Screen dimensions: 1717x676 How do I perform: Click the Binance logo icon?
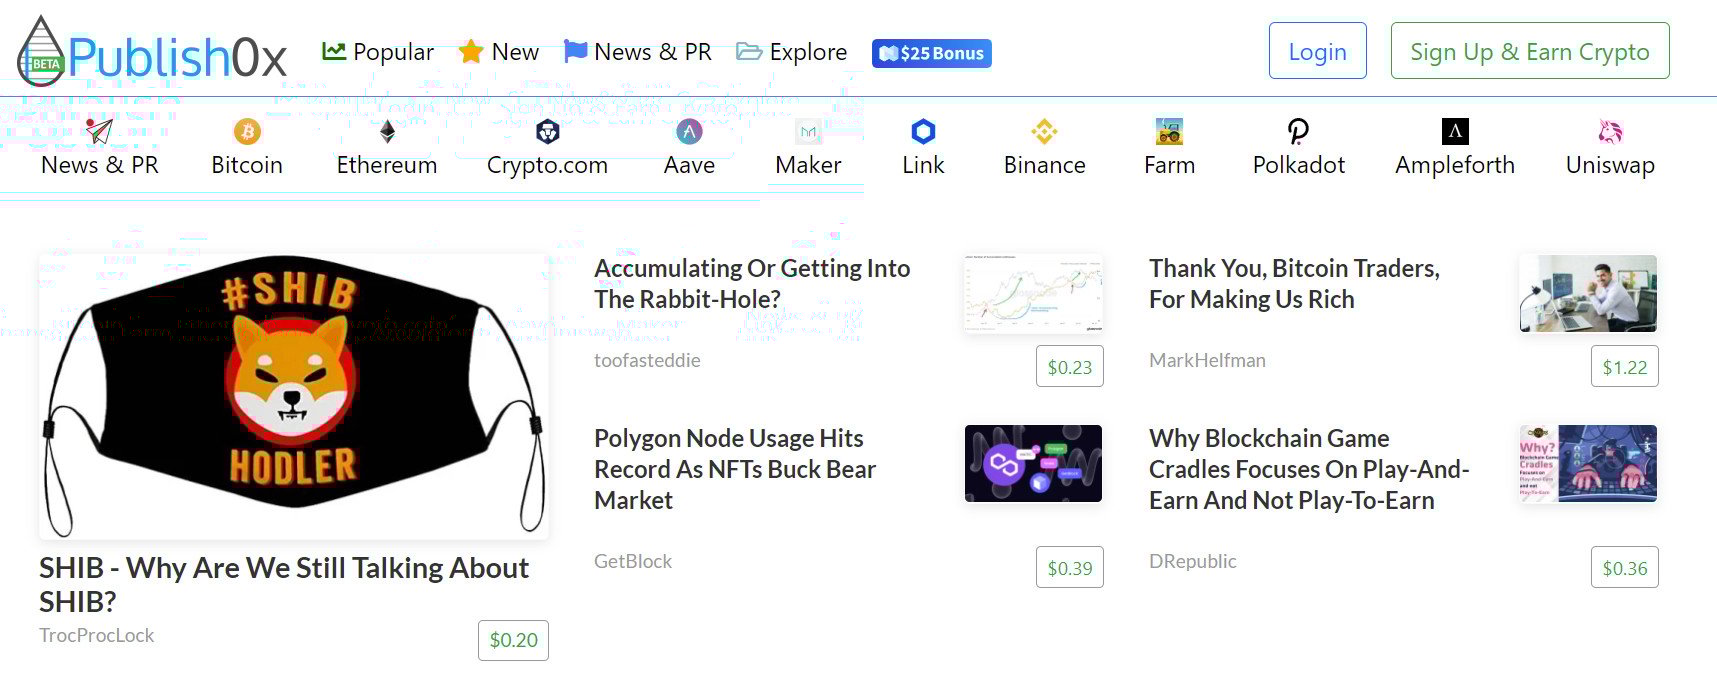pos(1044,131)
